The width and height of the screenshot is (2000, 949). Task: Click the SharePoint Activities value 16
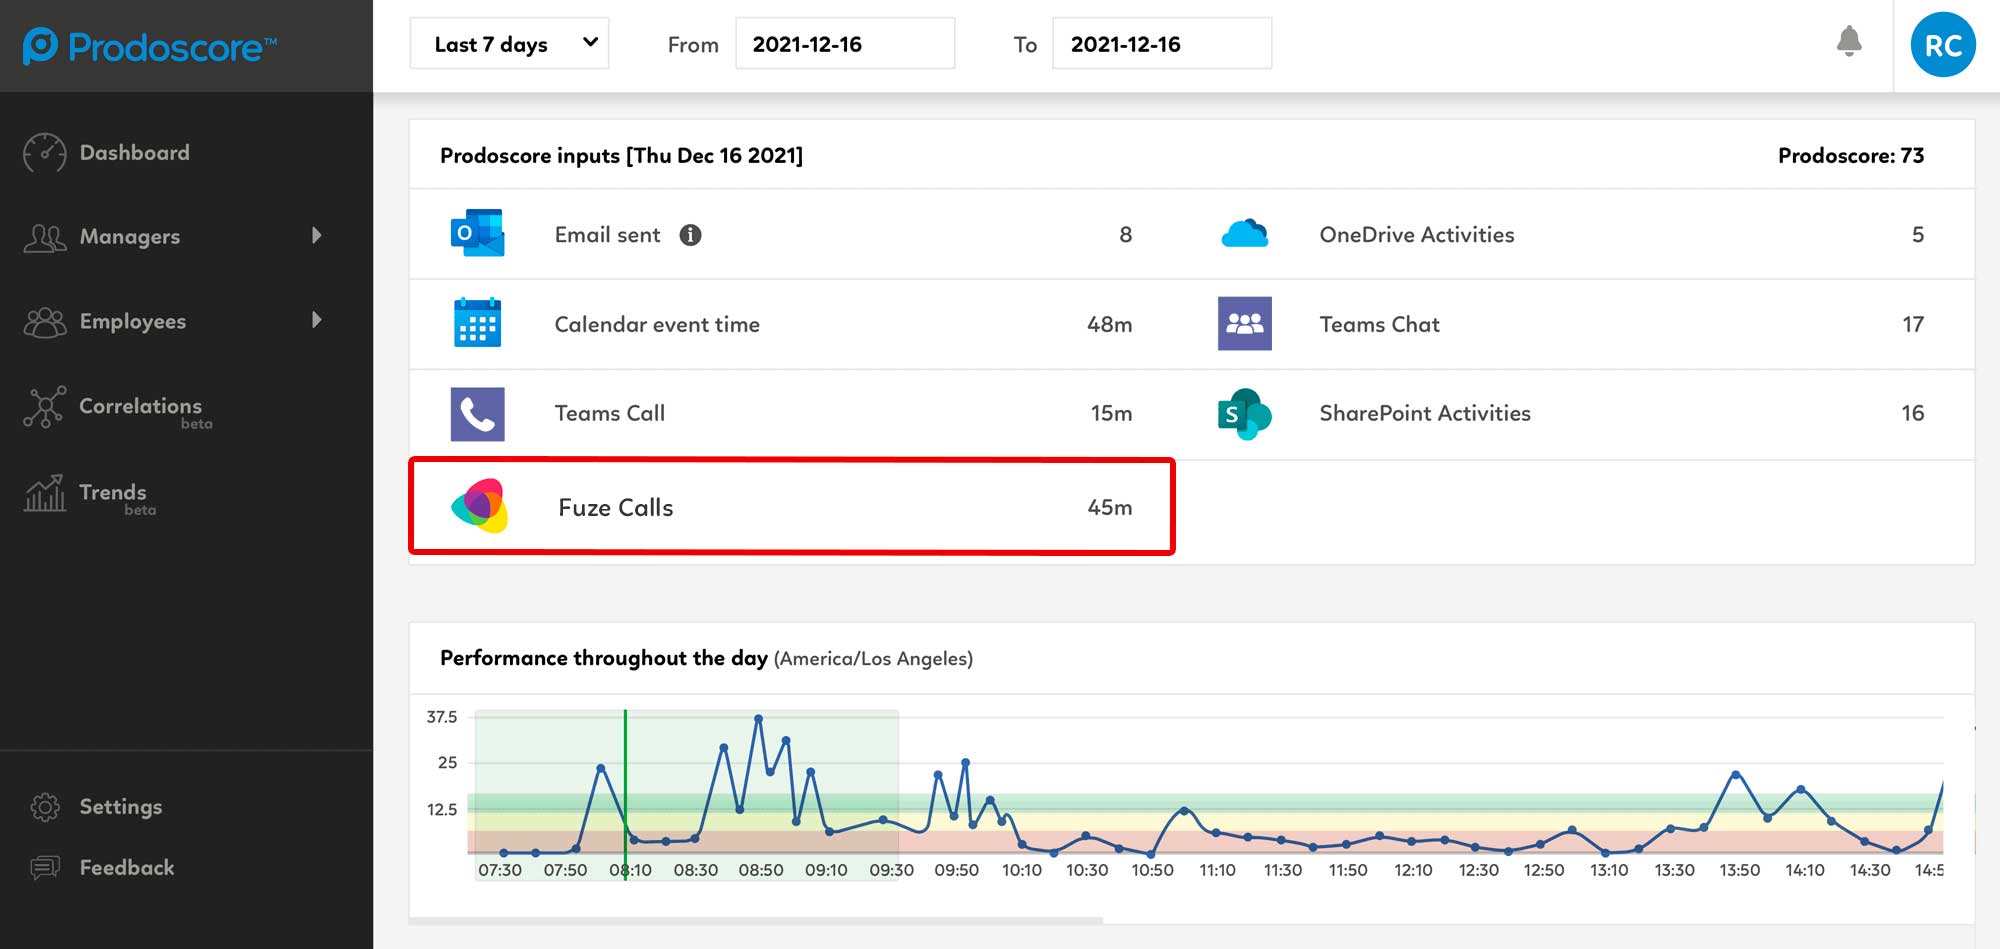point(1912,413)
